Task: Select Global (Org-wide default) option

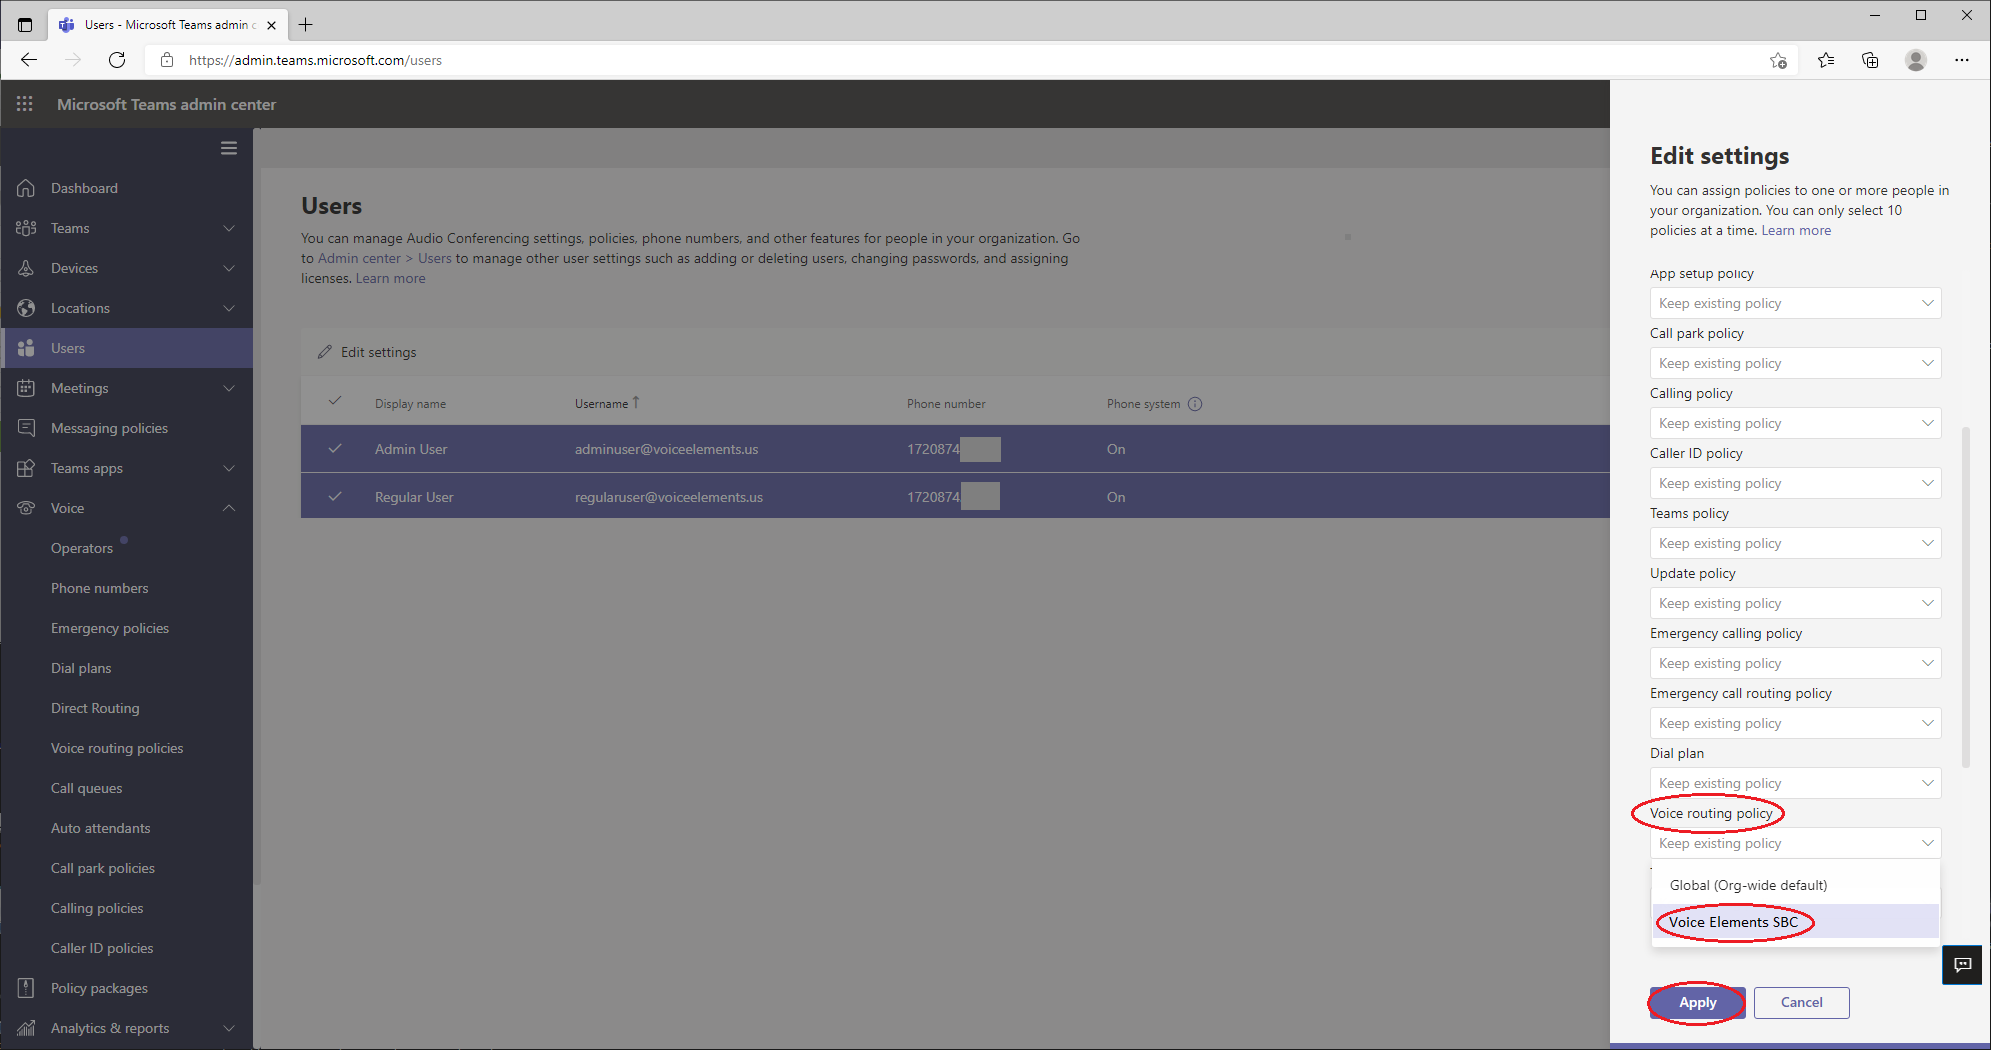Action: click(x=1795, y=885)
